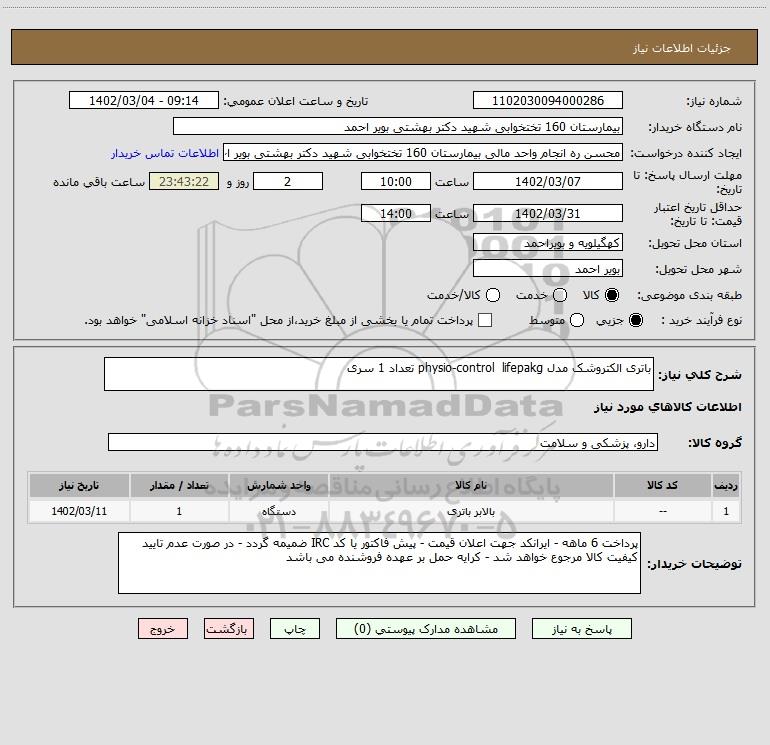The height and width of the screenshot is (745, 770).
Task: Click the نام کالا column header
Action: tap(471, 485)
